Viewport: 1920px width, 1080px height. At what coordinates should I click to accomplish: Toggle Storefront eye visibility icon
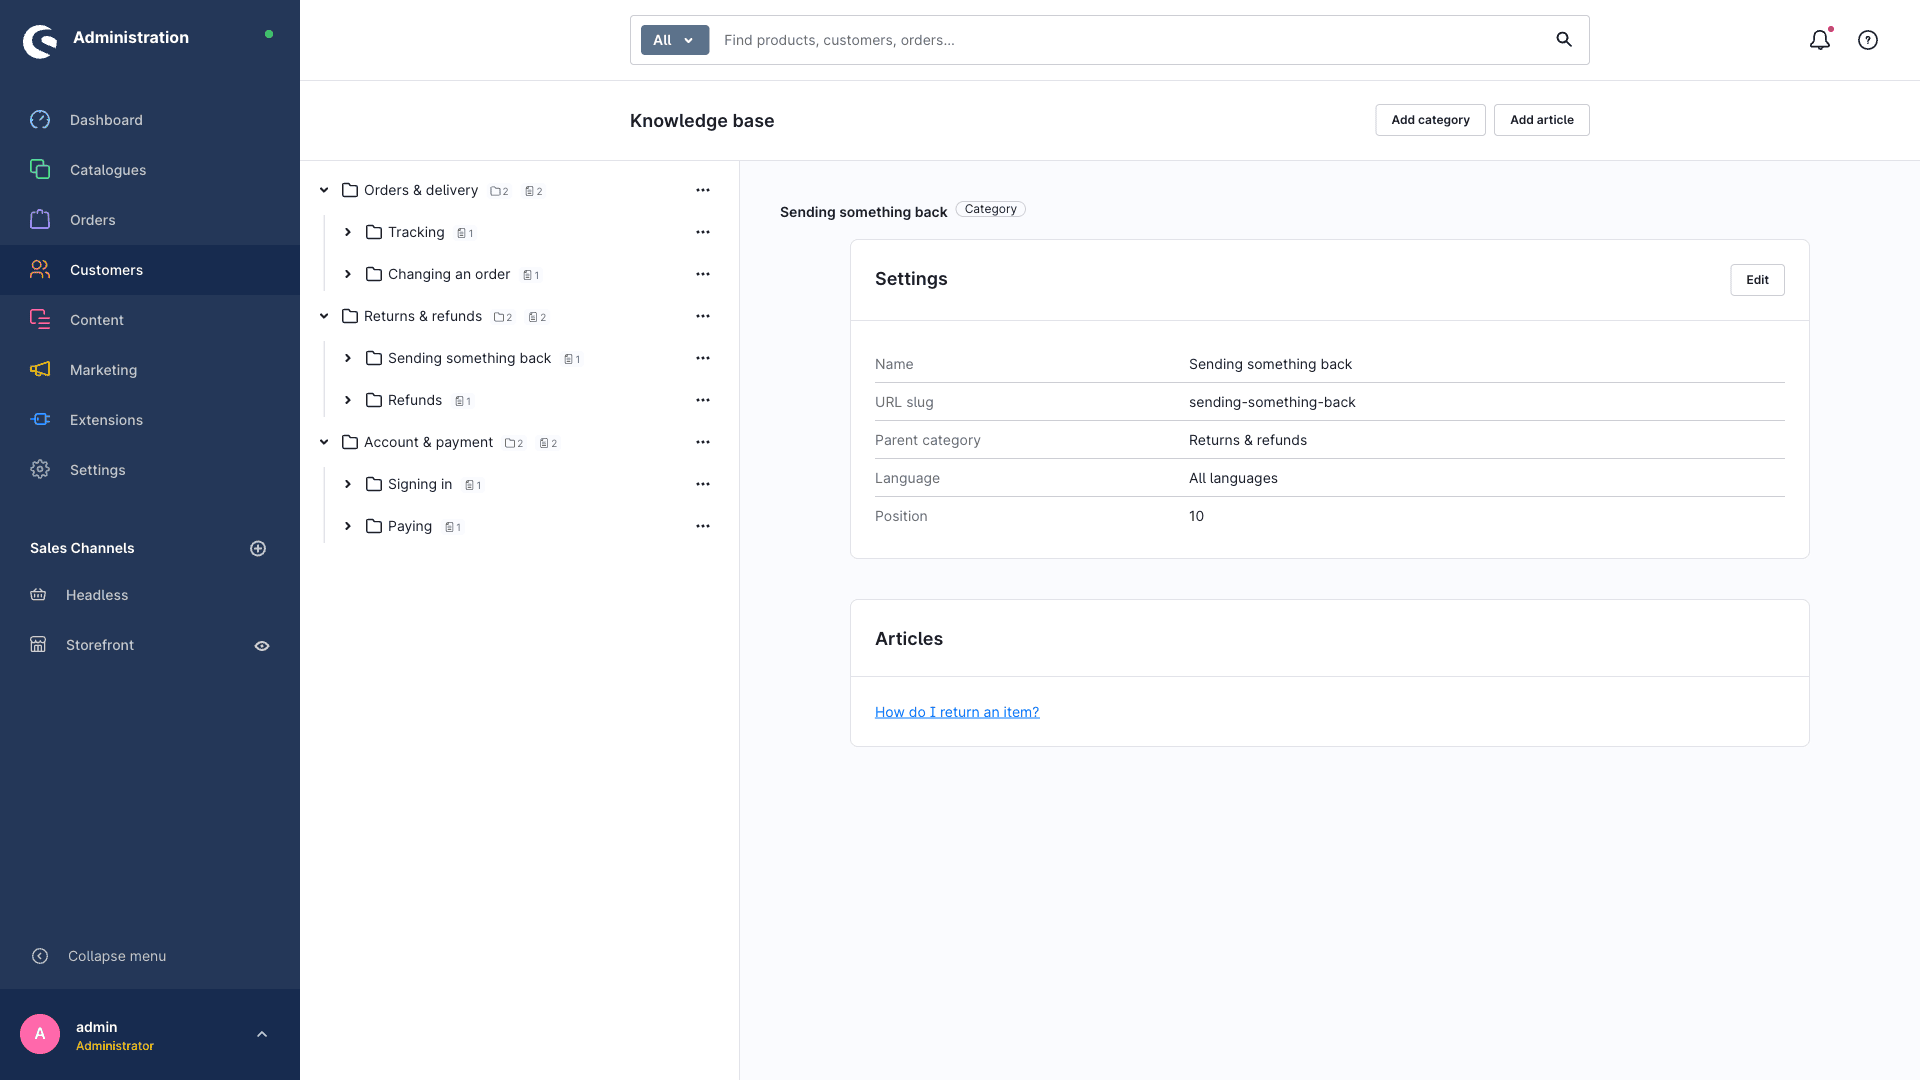pos(262,646)
